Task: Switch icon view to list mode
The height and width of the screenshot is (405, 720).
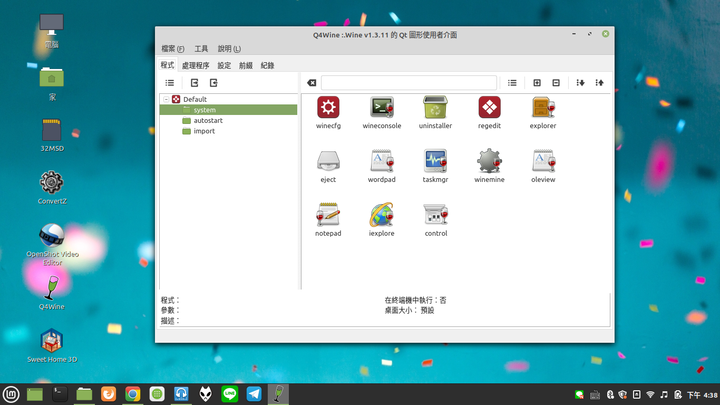Action: click(x=512, y=83)
